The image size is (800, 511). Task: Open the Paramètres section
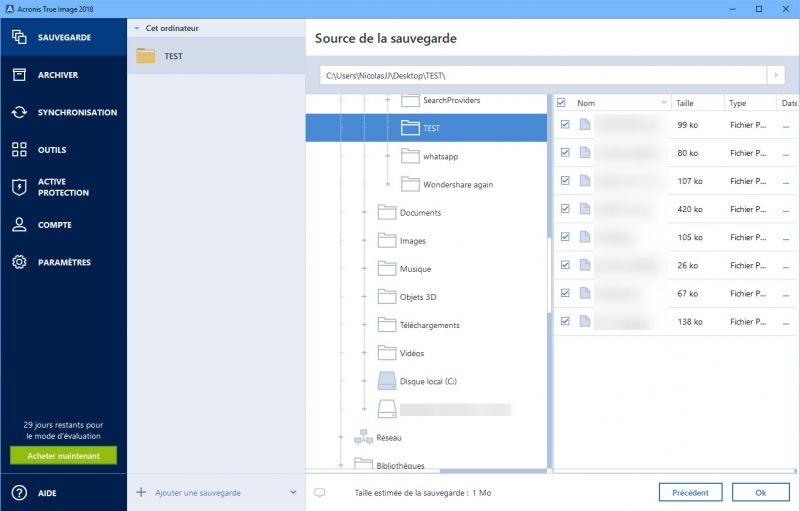(63, 262)
